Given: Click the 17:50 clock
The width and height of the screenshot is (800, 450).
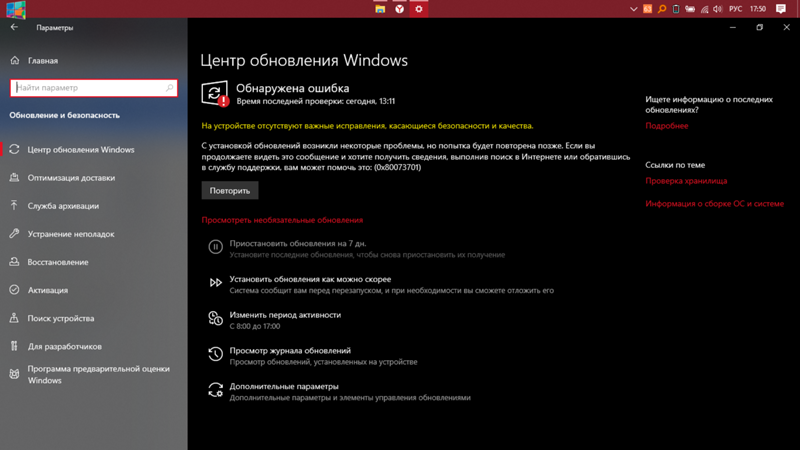Looking at the screenshot, I should click(758, 9).
